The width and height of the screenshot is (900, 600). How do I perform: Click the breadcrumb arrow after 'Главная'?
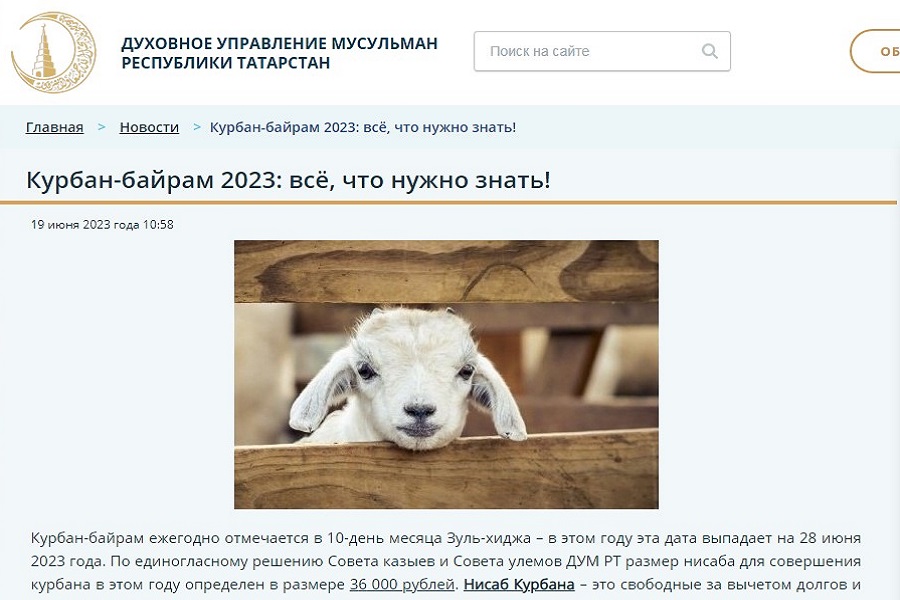pyautogui.click(x=102, y=127)
